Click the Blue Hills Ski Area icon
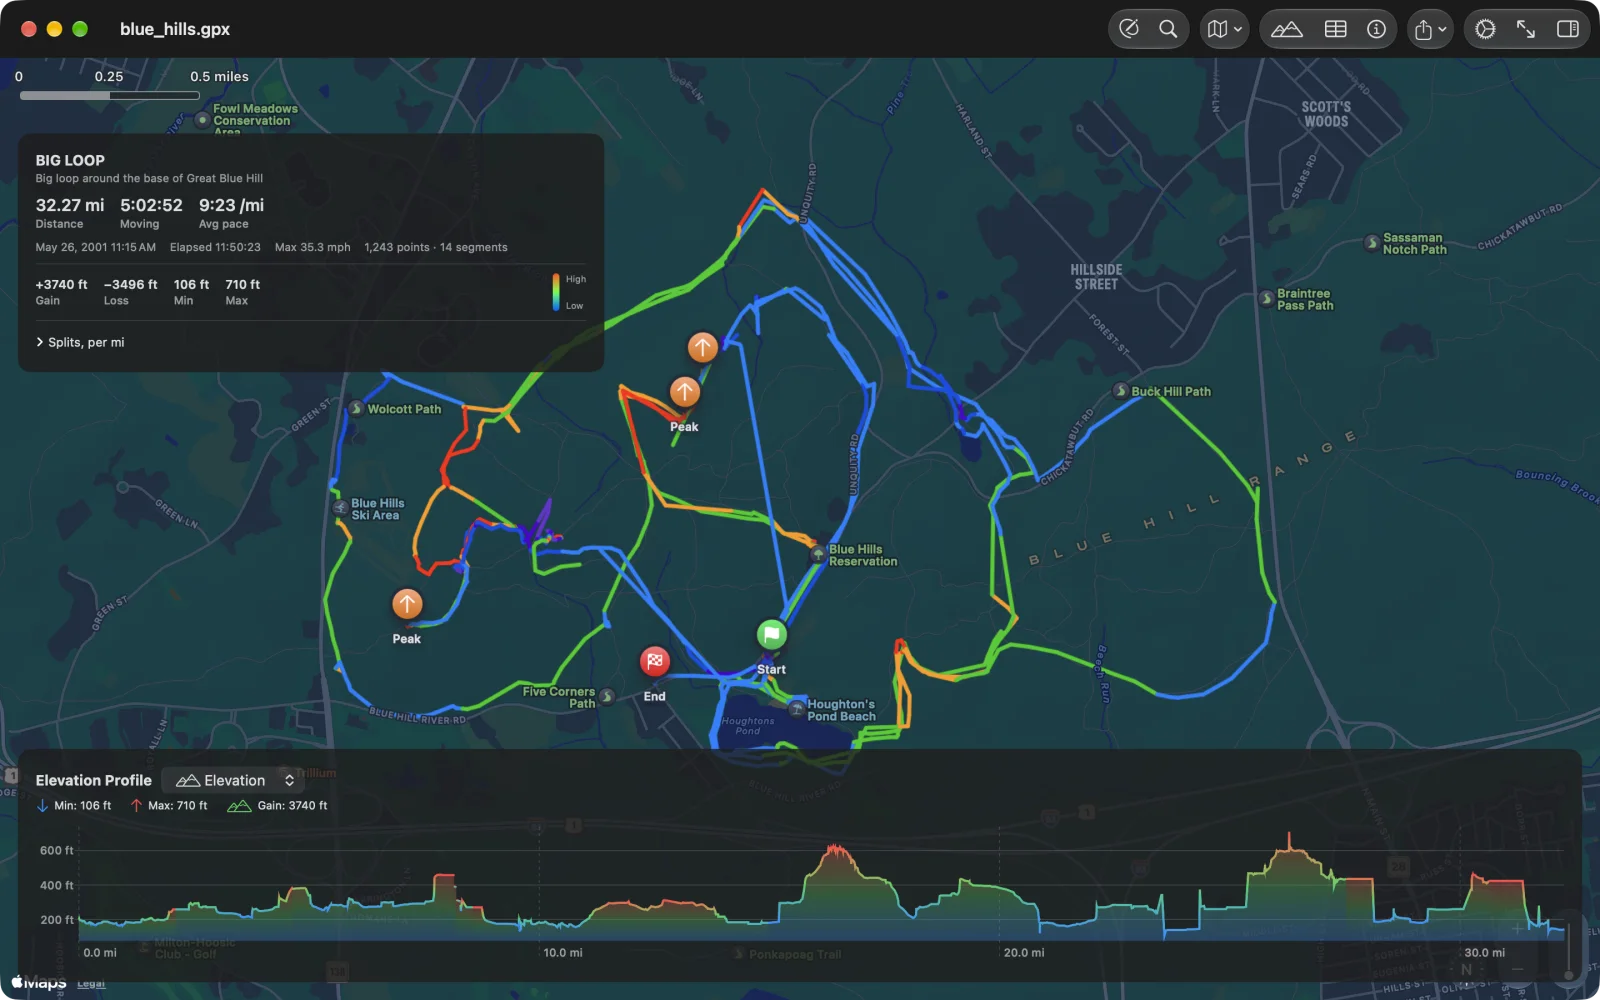Image resolution: width=1600 pixels, height=1000 pixels. (x=341, y=508)
